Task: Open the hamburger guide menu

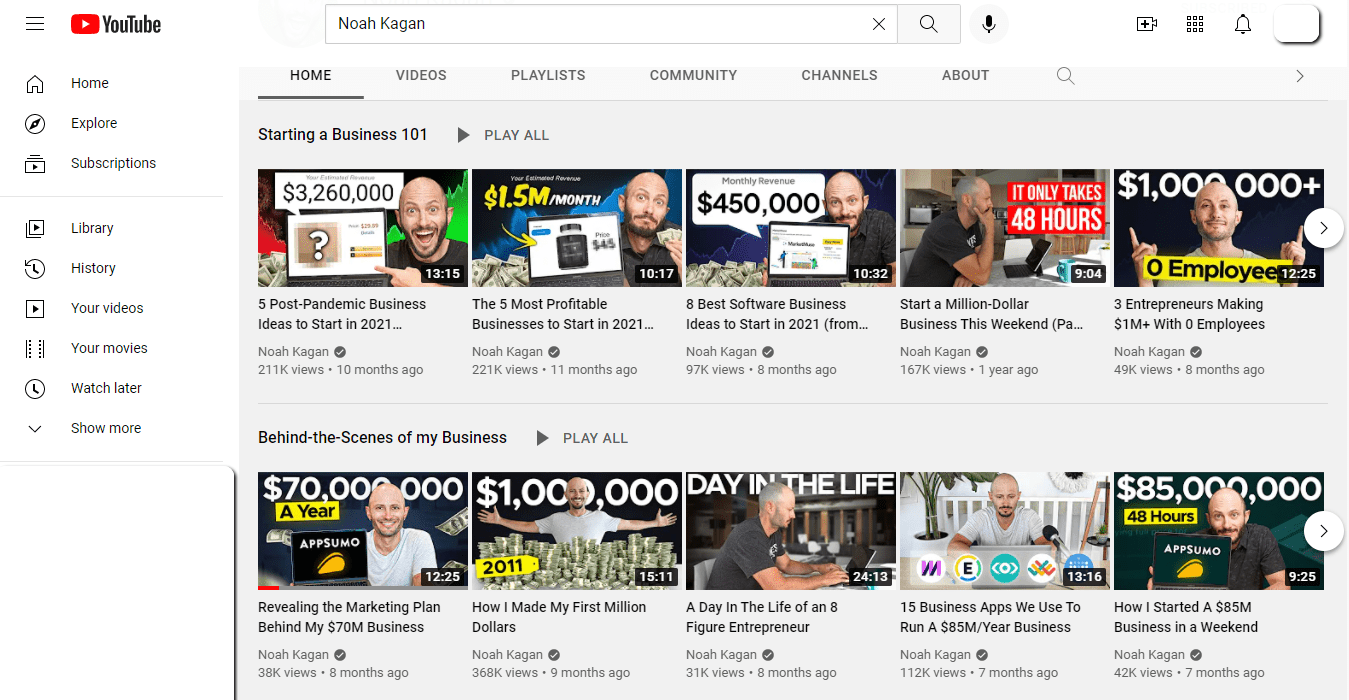Action: coord(35,24)
